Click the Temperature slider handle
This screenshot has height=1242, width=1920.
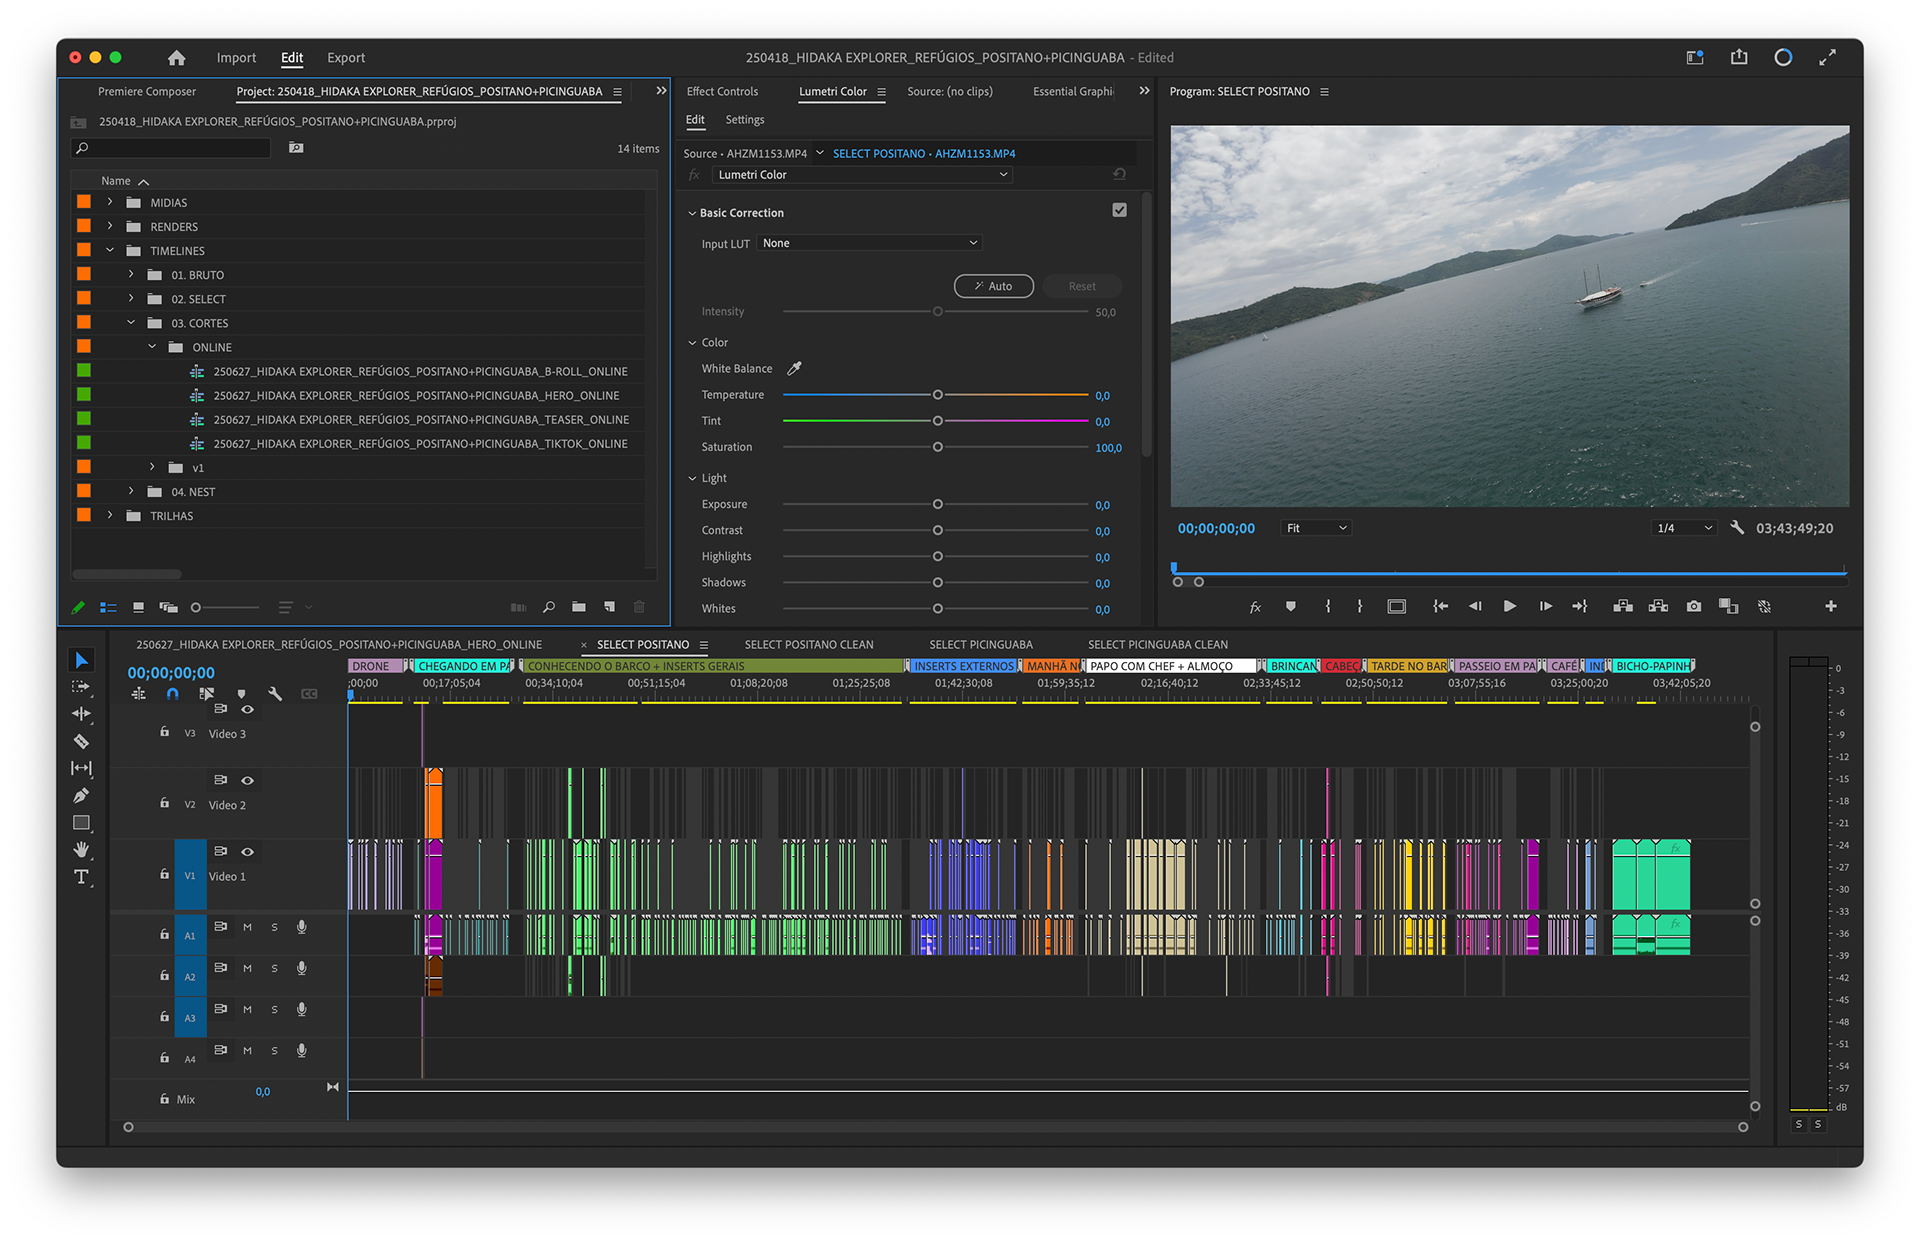pyautogui.click(x=937, y=395)
